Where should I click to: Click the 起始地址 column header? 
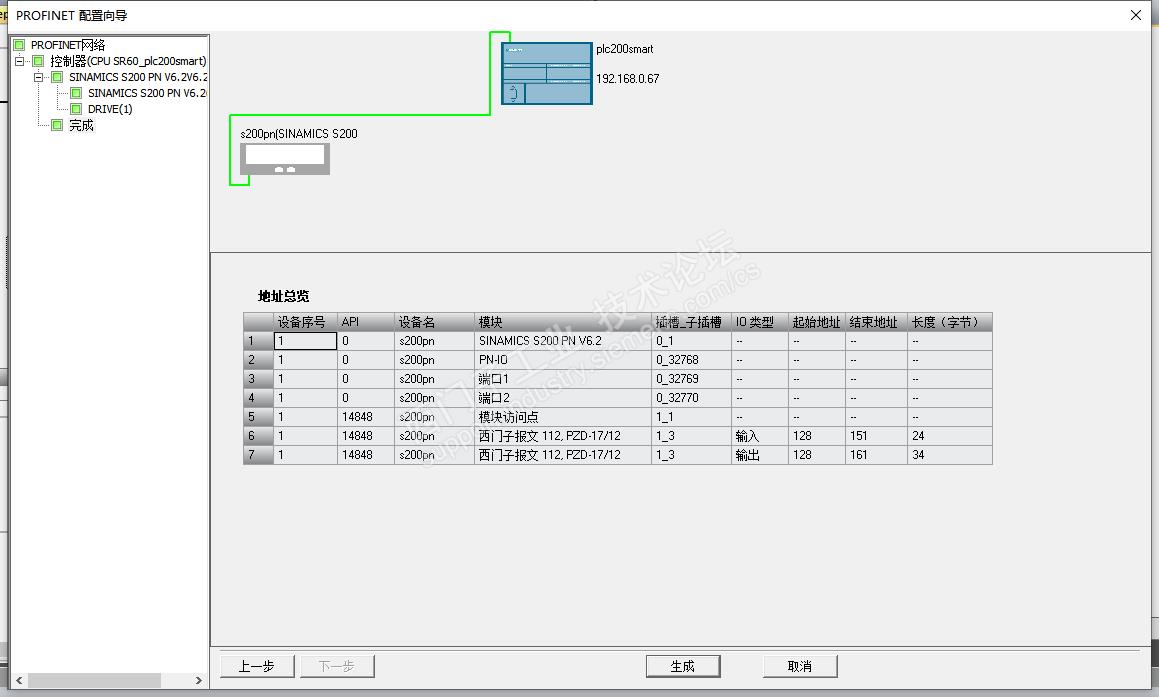click(x=817, y=322)
